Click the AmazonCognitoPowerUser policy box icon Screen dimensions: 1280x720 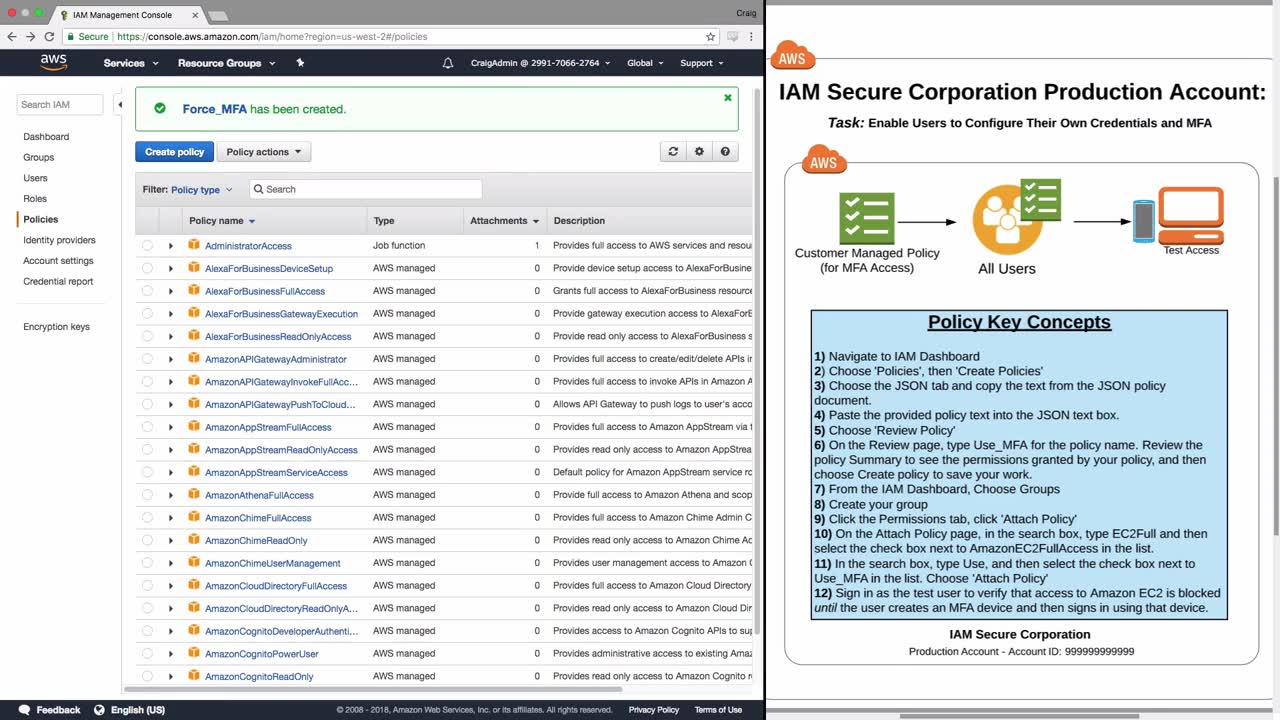pos(194,653)
